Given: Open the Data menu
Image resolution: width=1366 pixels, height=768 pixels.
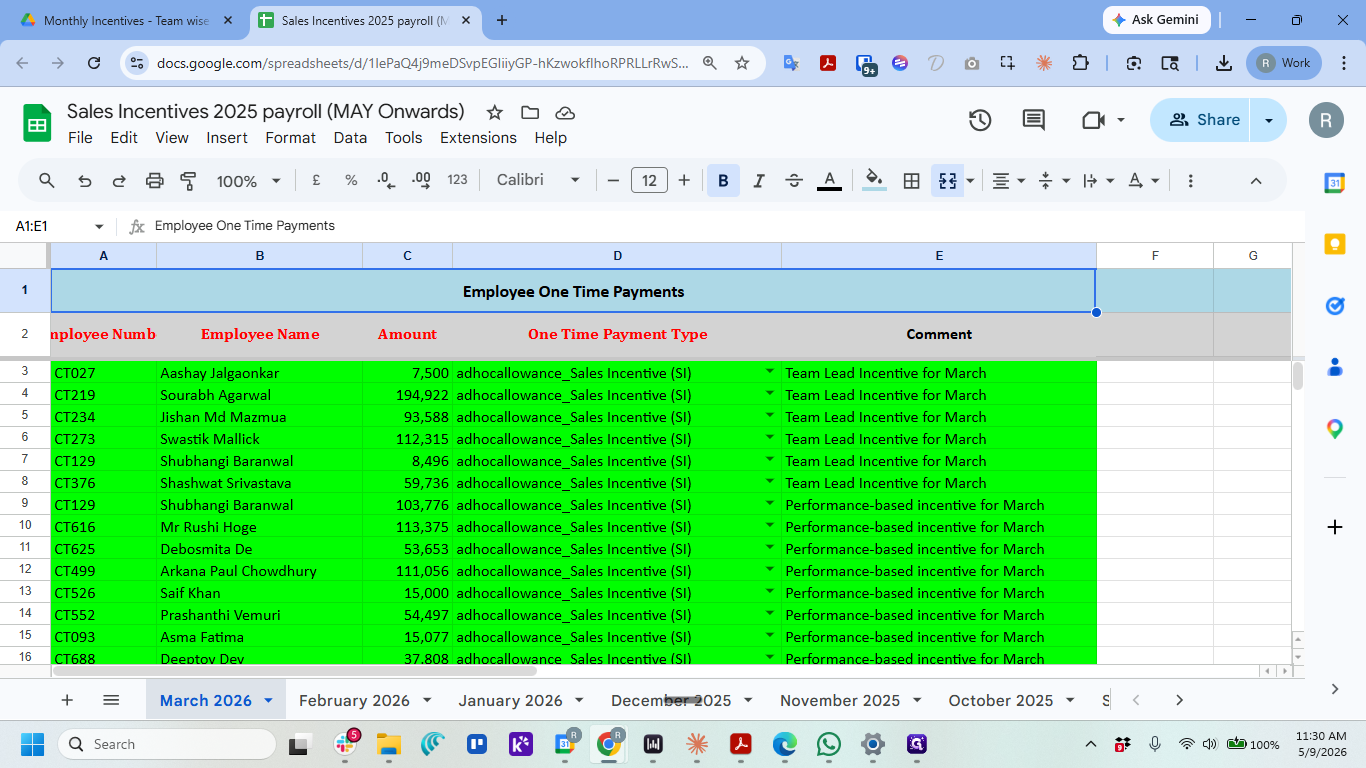Looking at the screenshot, I should (x=350, y=138).
